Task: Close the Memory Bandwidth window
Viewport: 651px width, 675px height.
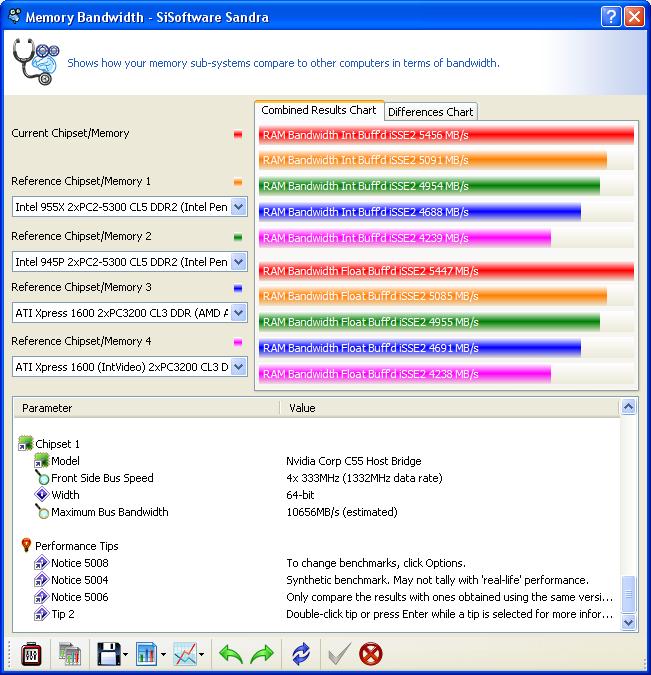Action: pos(635,17)
